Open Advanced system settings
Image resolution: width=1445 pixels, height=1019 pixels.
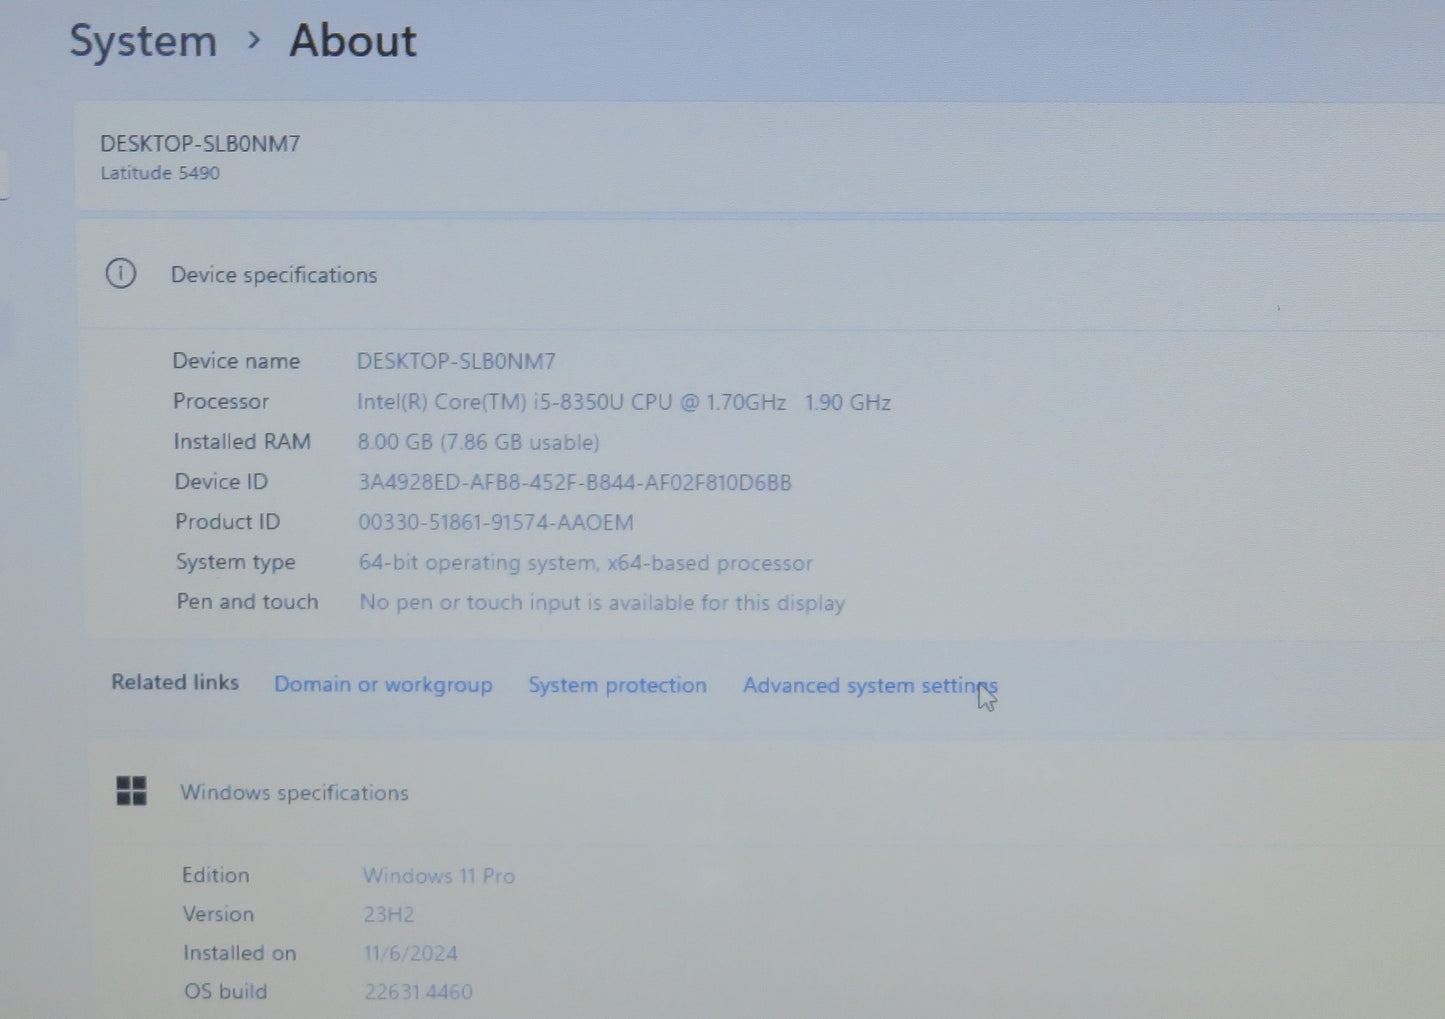point(868,686)
